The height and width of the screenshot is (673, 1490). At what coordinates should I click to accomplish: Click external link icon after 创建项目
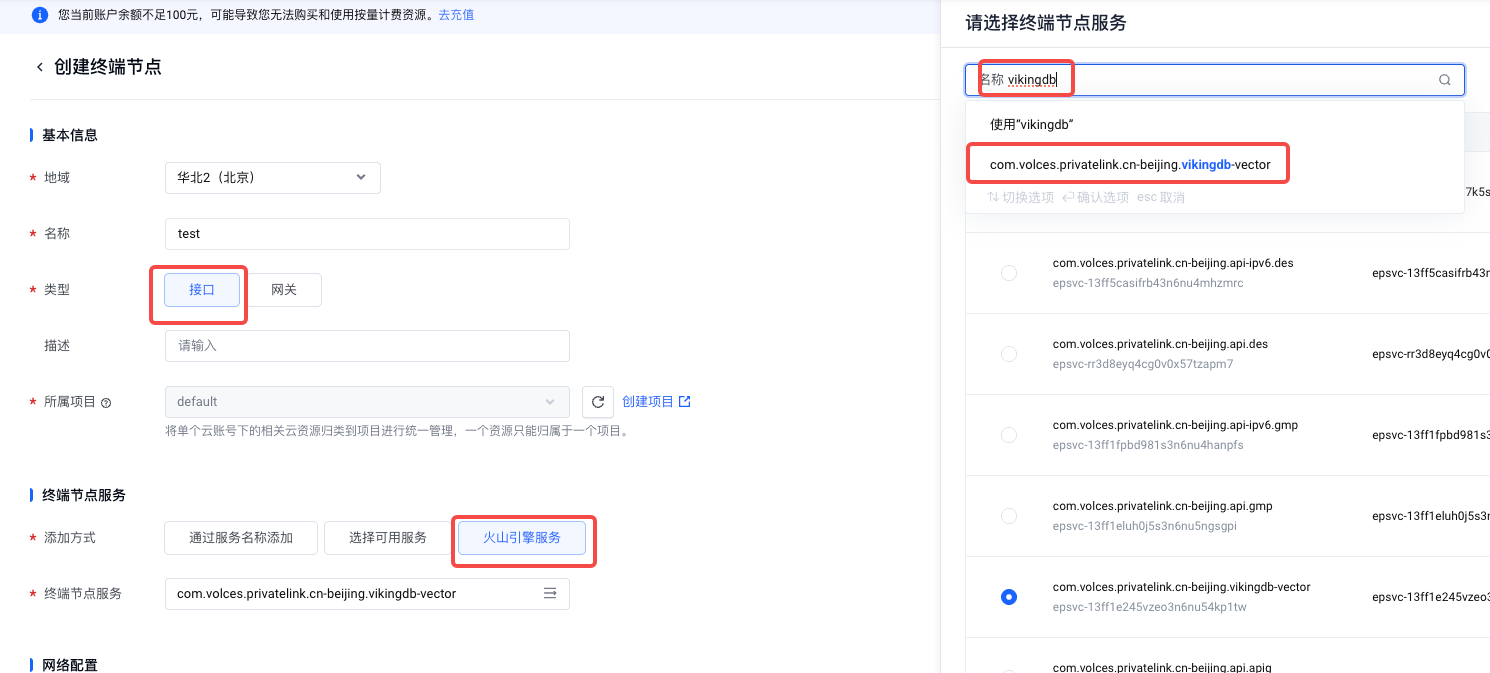click(x=685, y=402)
